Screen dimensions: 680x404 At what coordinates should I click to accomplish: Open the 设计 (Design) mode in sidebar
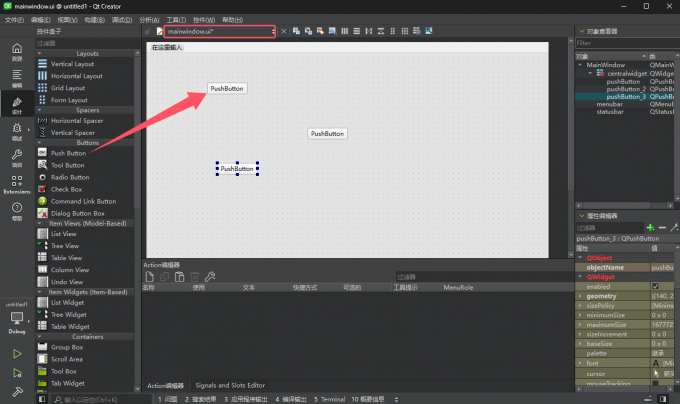click(x=16, y=102)
